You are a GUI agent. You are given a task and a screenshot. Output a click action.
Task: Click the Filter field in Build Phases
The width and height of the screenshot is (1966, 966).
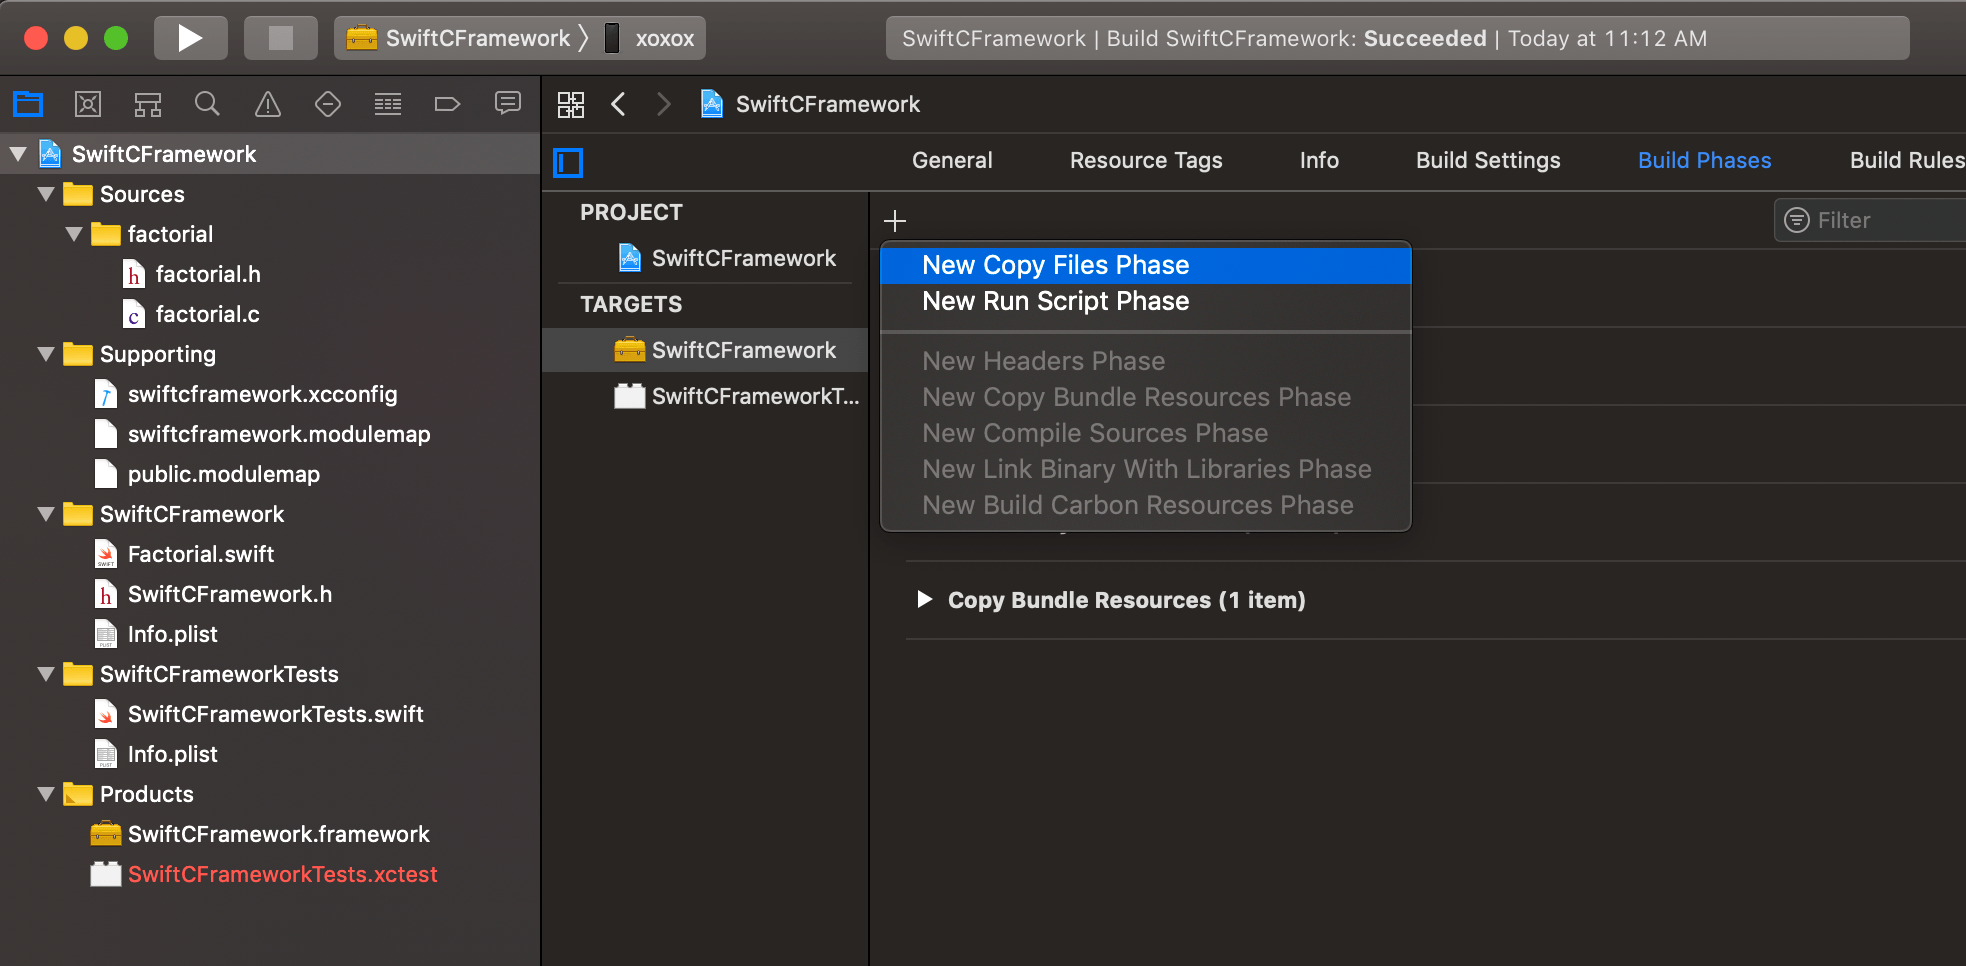point(1870,220)
